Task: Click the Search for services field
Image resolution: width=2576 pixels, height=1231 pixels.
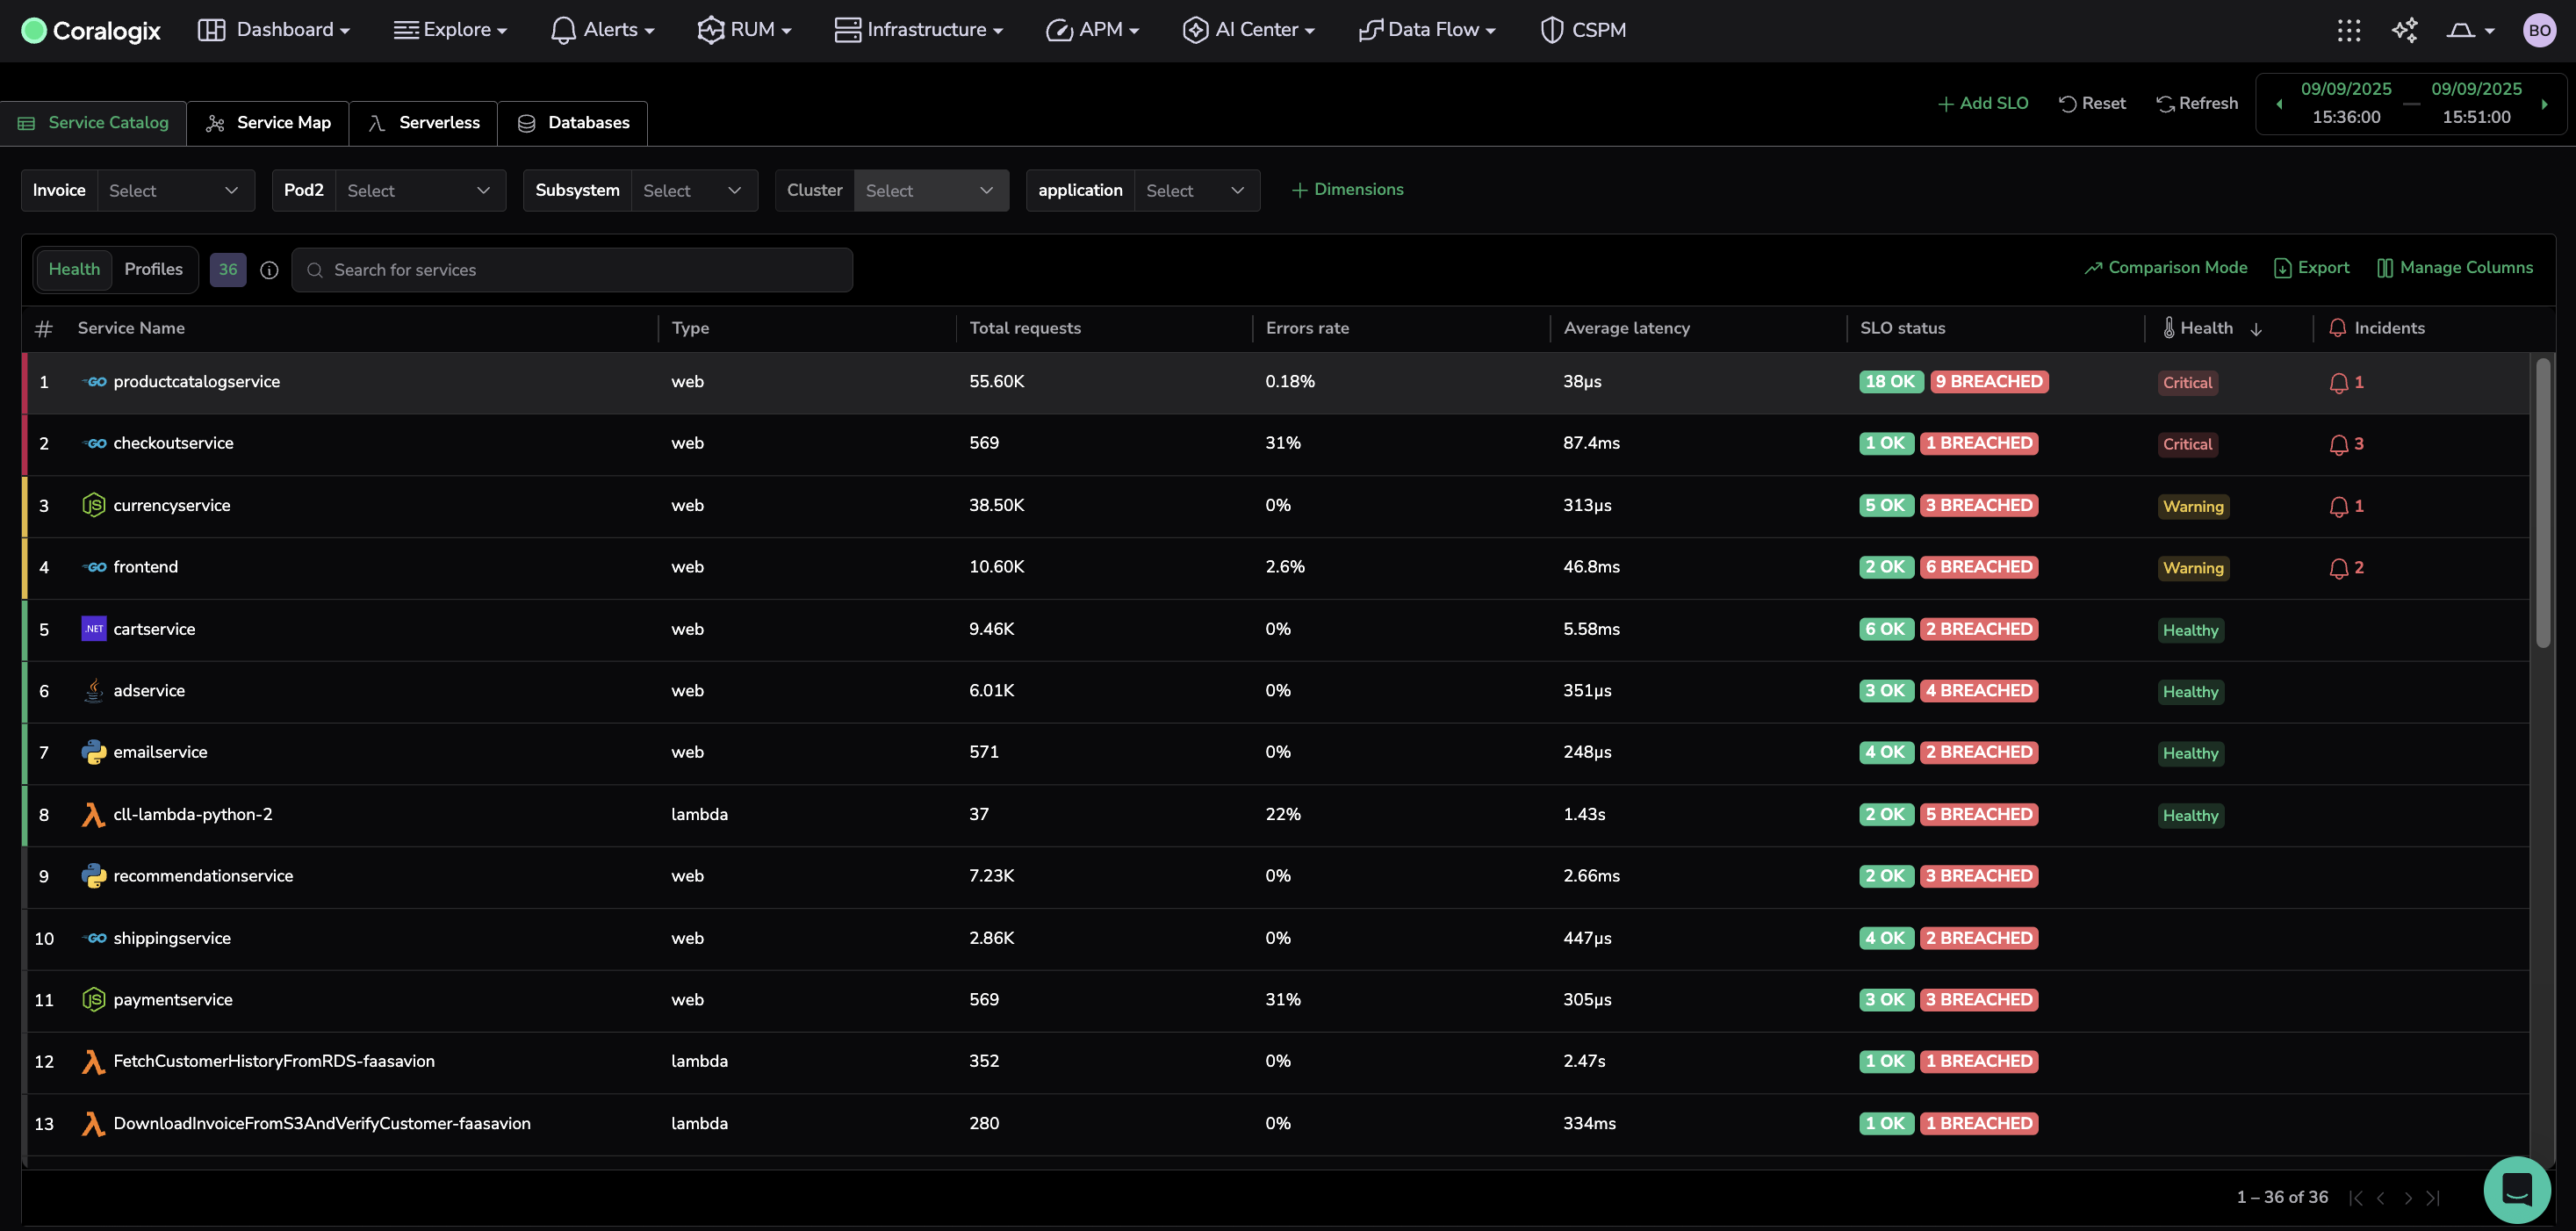Action: click(572, 270)
